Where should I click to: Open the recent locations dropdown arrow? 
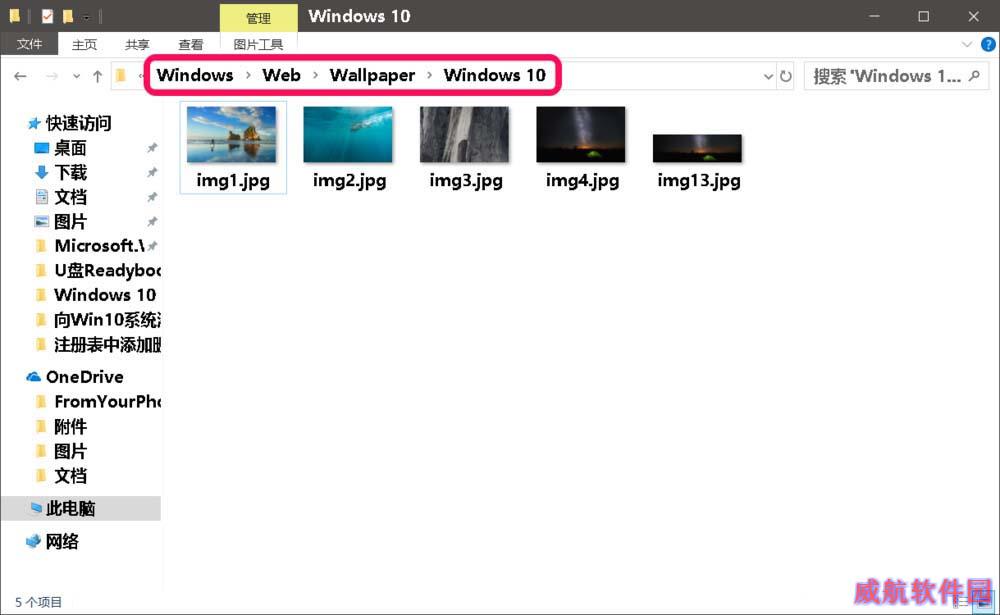point(77,77)
